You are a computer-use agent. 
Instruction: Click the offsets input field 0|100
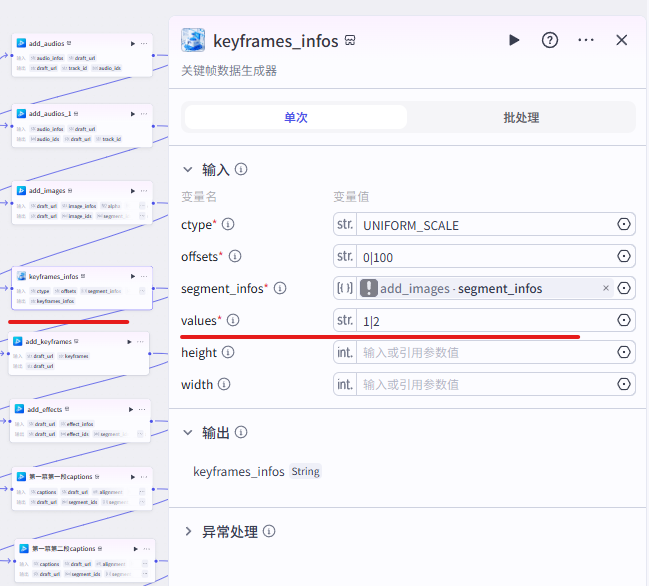click(486, 257)
